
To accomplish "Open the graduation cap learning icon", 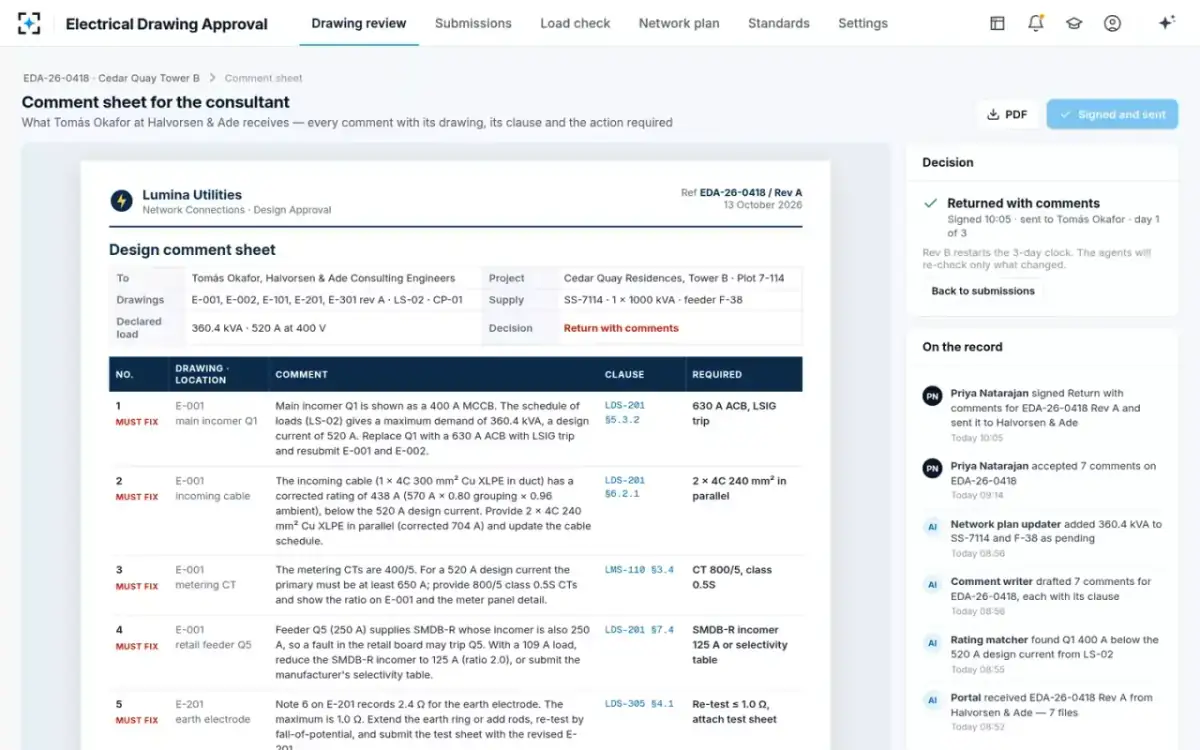I will pyautogui.click(x=1074, y=23).
